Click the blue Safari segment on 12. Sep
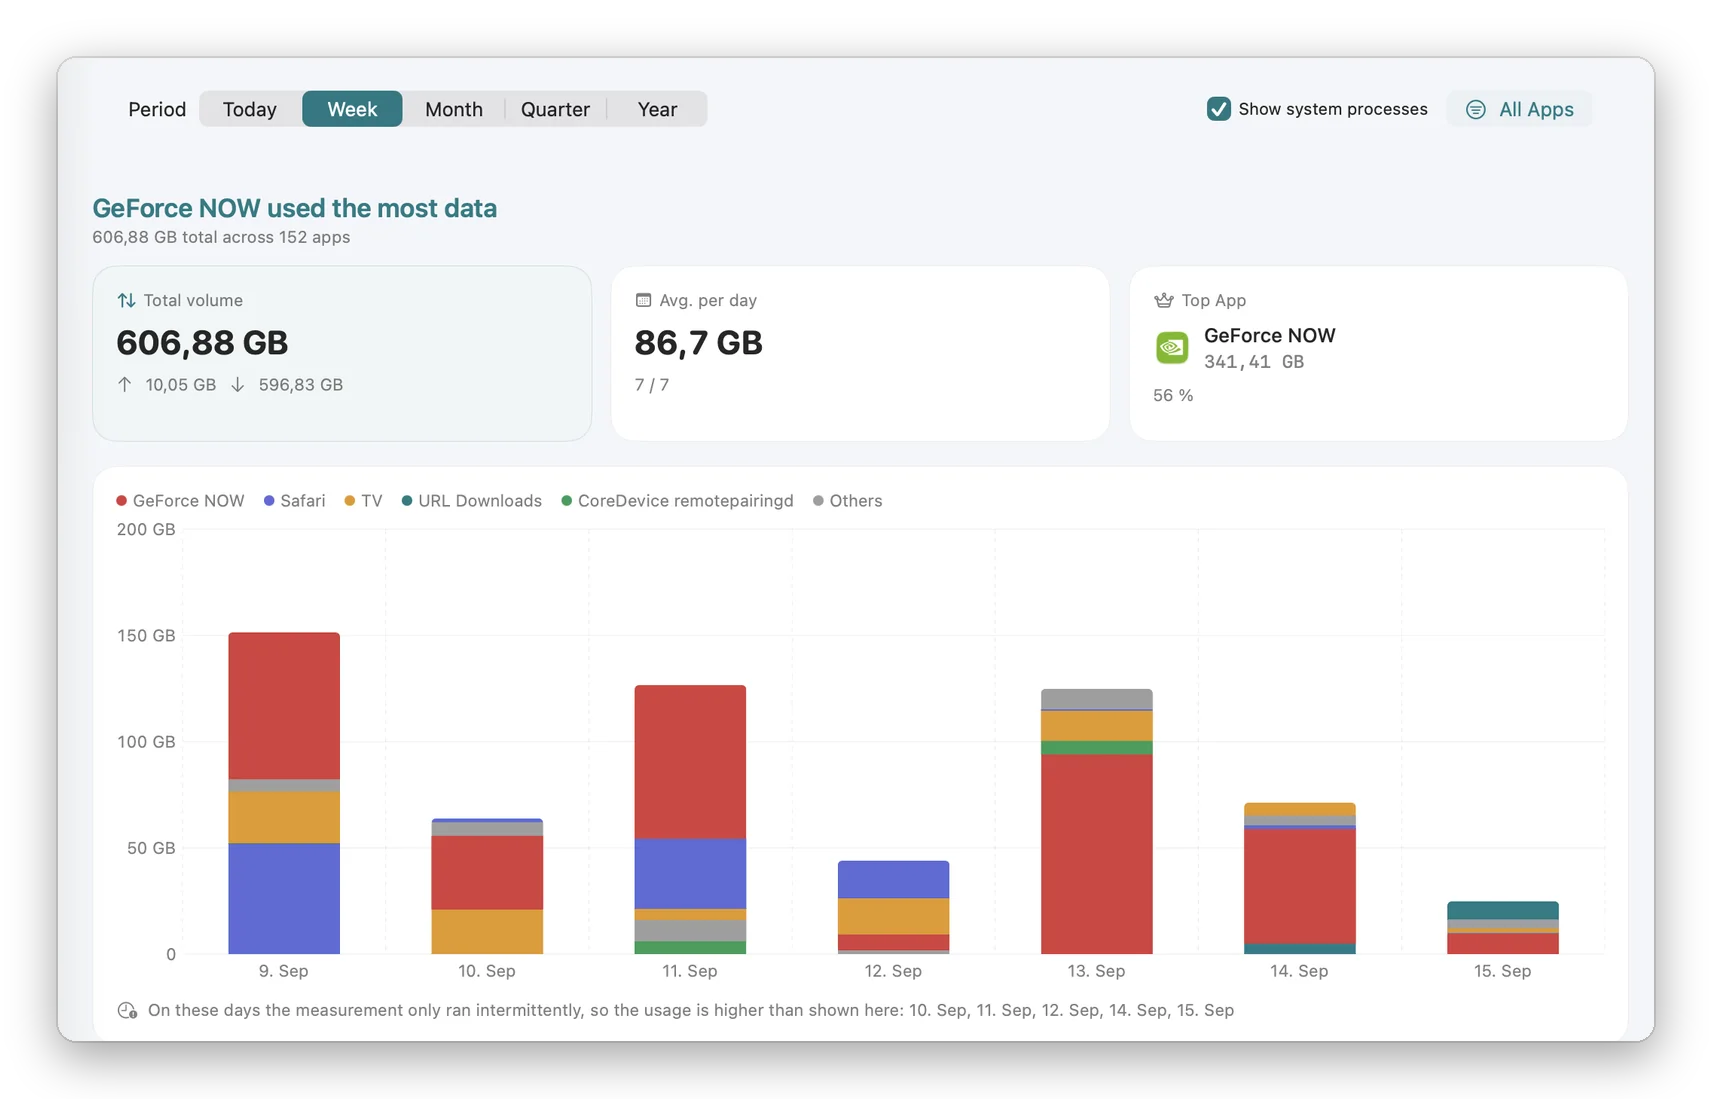 pos(893,880)
